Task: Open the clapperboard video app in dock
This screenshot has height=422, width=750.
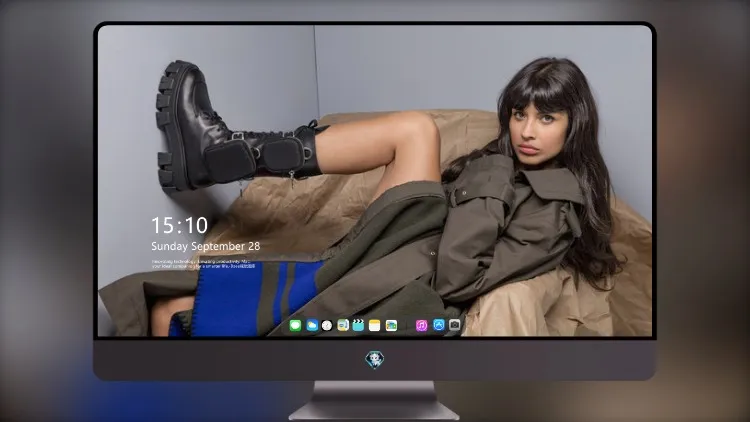Action: point(358,325)
